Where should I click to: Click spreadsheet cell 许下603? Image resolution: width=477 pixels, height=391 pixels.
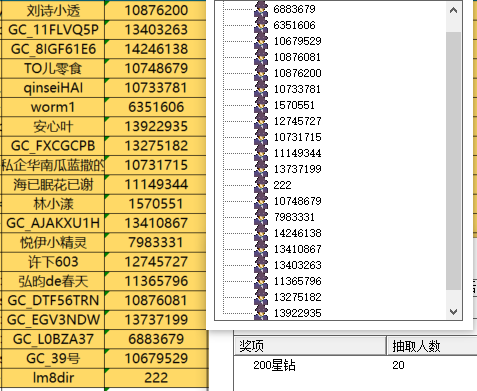[x=53, y=262]
